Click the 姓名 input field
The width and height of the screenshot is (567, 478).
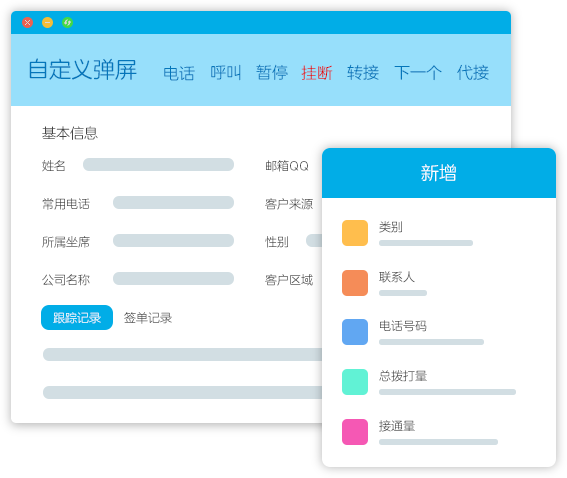(158, 165)
